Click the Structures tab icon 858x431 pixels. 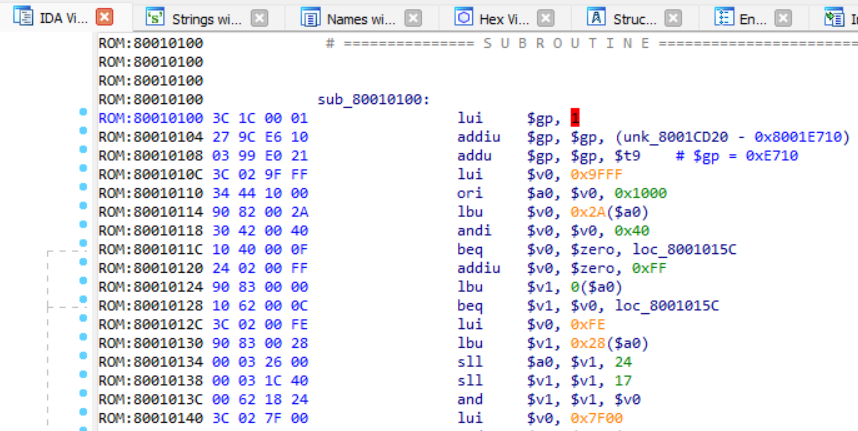(596, 18)
